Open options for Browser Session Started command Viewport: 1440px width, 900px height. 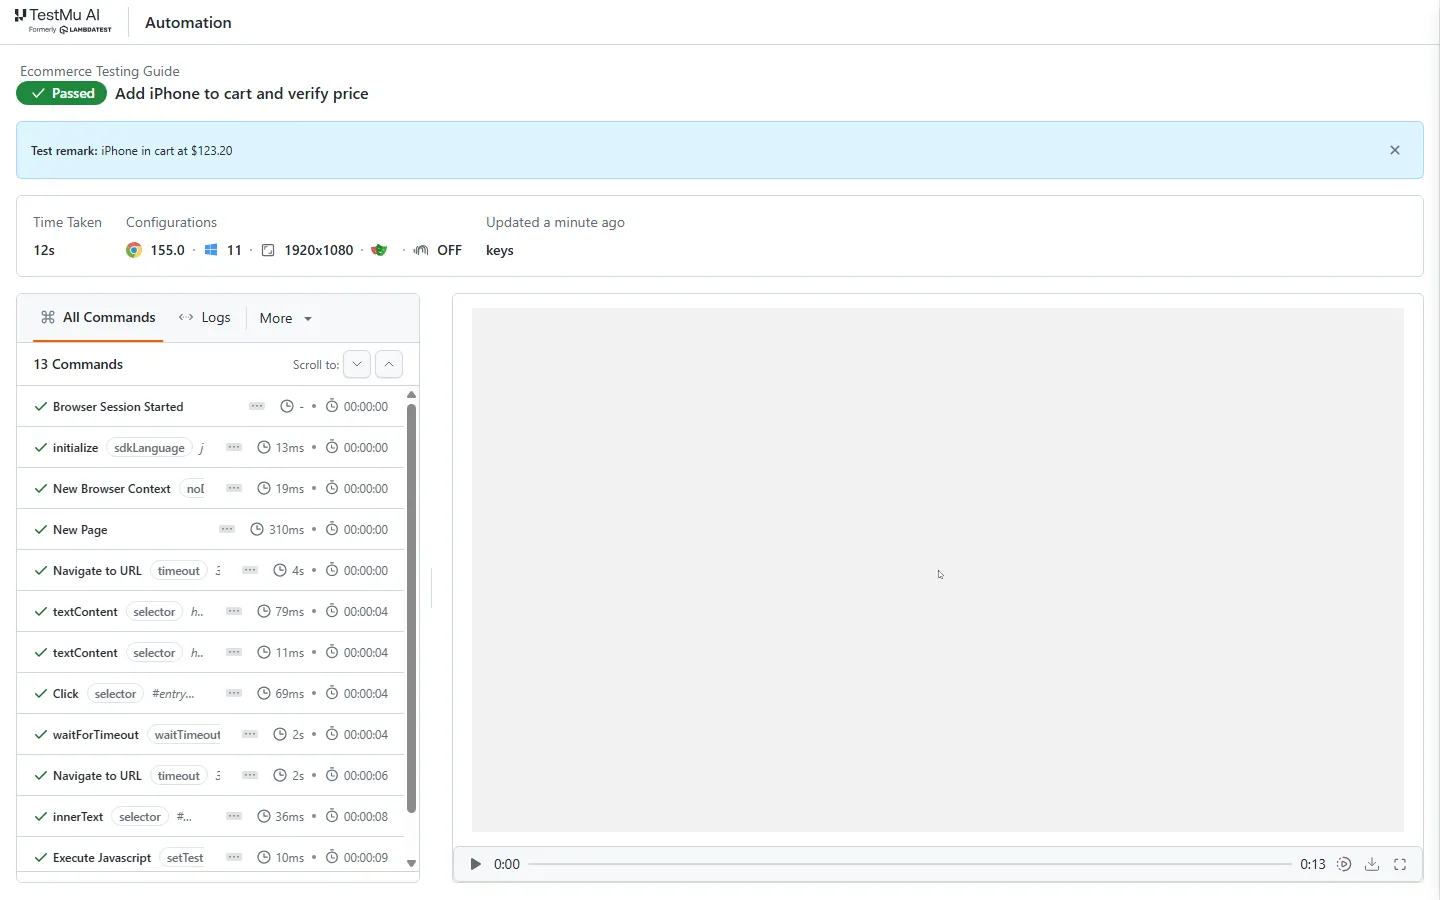point(257,406)
